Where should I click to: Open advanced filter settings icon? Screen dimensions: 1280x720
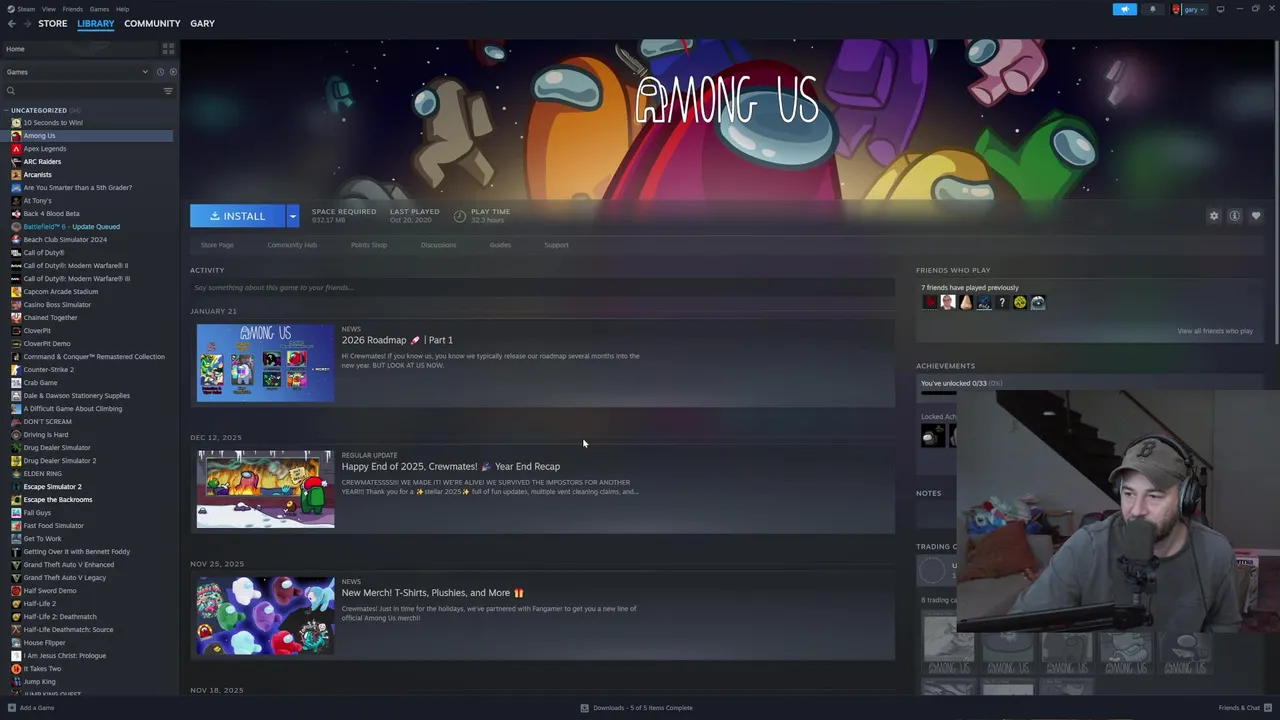[168, 91]
